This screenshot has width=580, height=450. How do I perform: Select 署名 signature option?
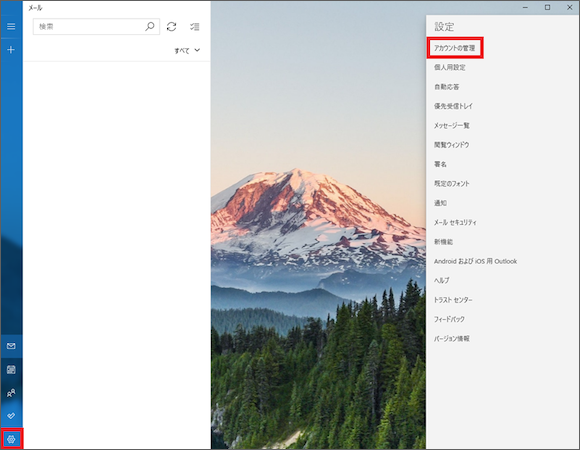(440, 164)
